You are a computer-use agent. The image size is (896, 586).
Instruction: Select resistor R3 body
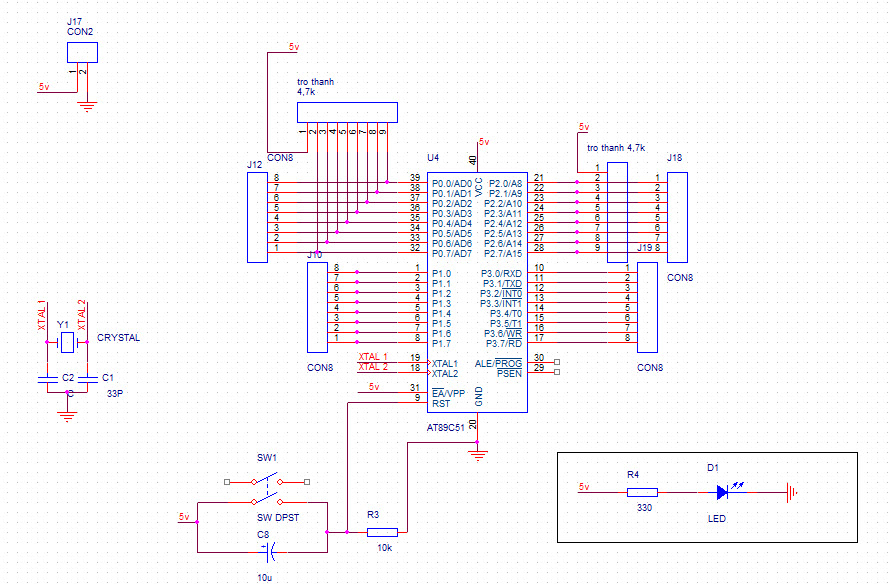click(382, 532)
